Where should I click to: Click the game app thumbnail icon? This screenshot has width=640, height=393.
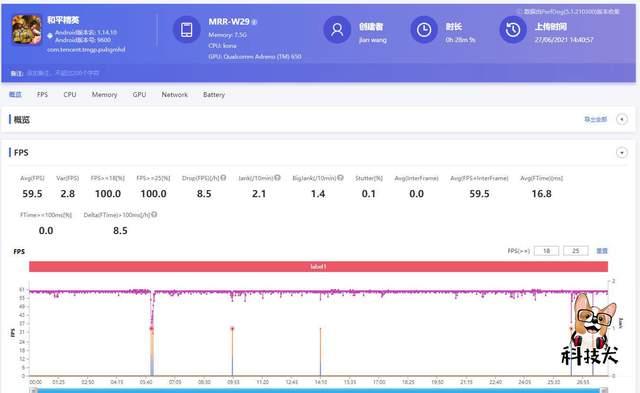click(27, 30)
